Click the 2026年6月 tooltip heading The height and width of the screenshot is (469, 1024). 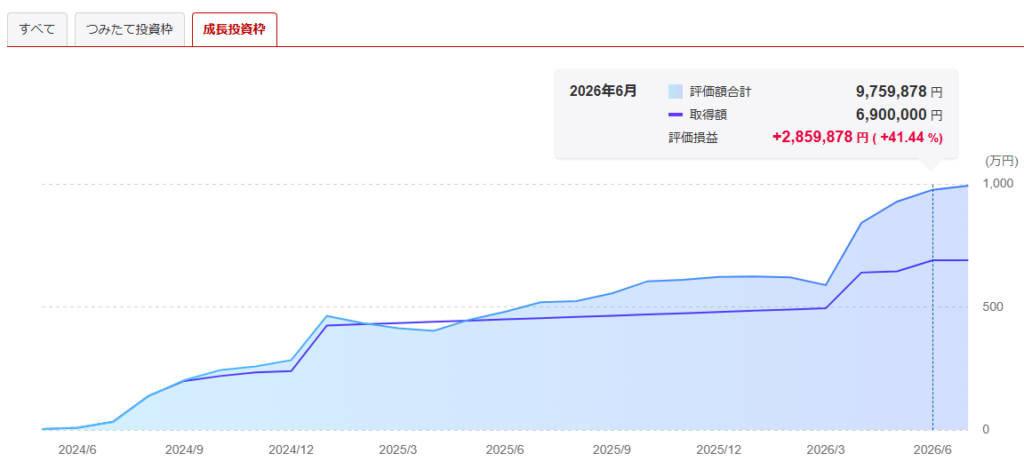pyautogui.click(x=603, y=91)
